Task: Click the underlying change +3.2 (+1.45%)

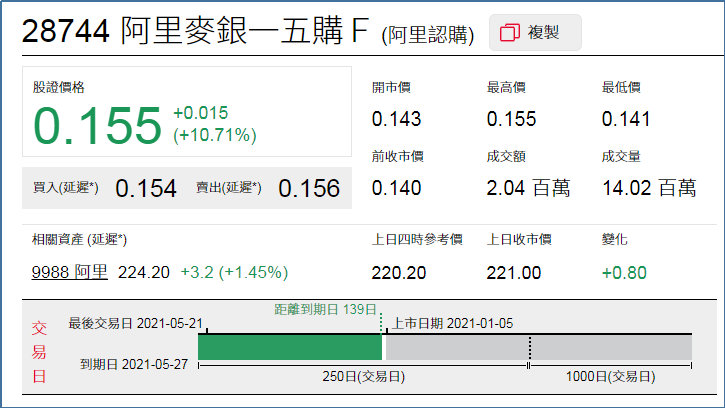Action: 234,272
